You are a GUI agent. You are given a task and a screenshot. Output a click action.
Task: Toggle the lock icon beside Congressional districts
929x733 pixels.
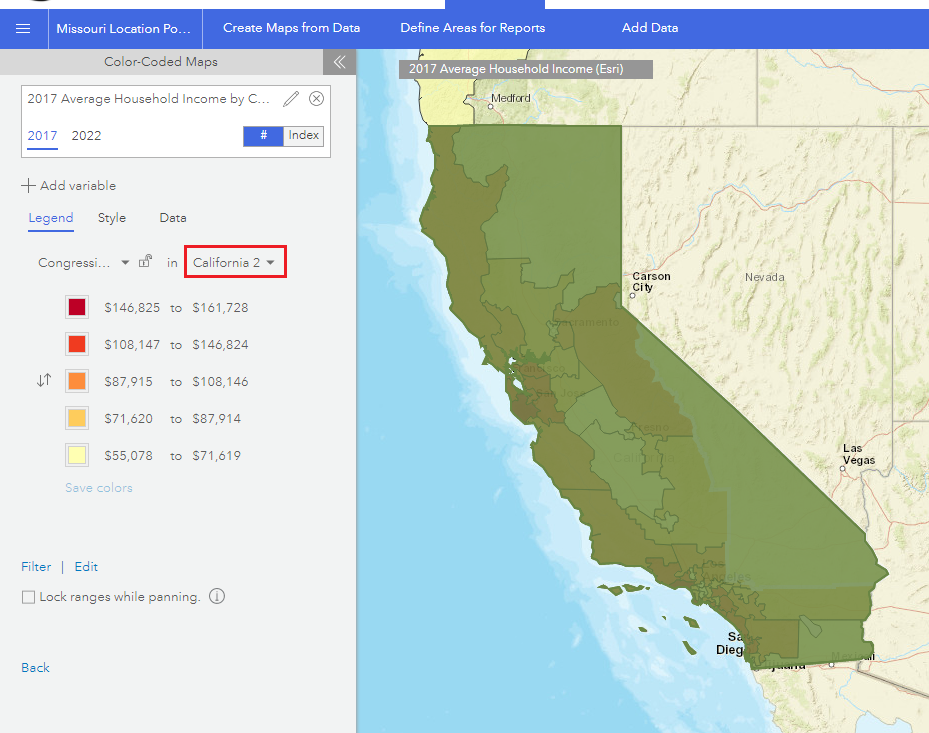click(146, 262)
